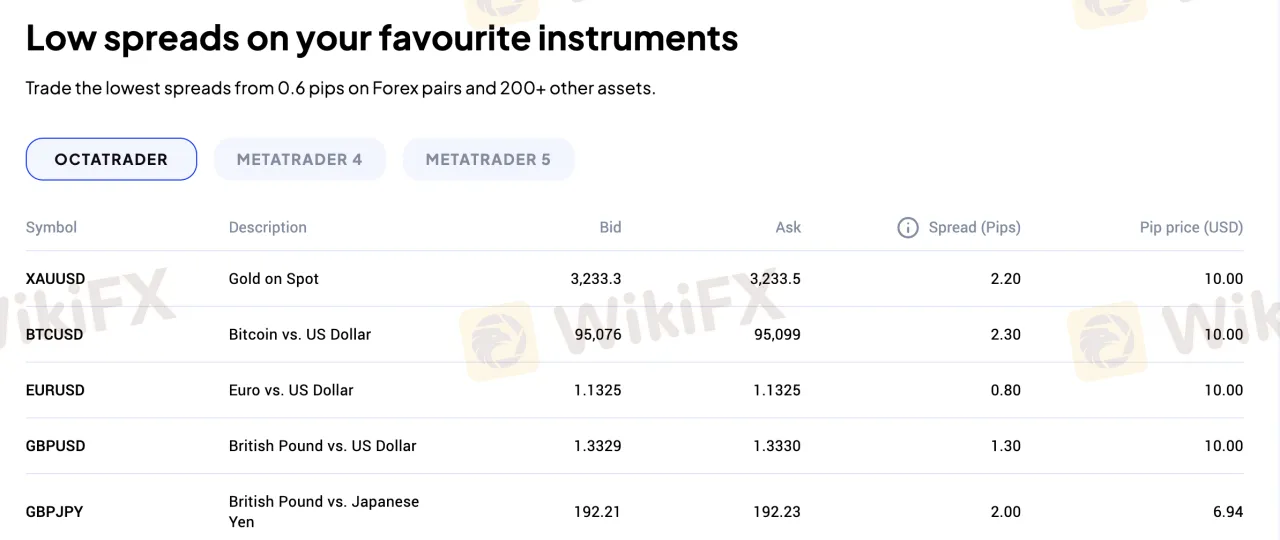Image resolution: width=1280 pixels, height=540 pixels.
Task: Click the XAUUSD symbol
Action: pos(56,279)
